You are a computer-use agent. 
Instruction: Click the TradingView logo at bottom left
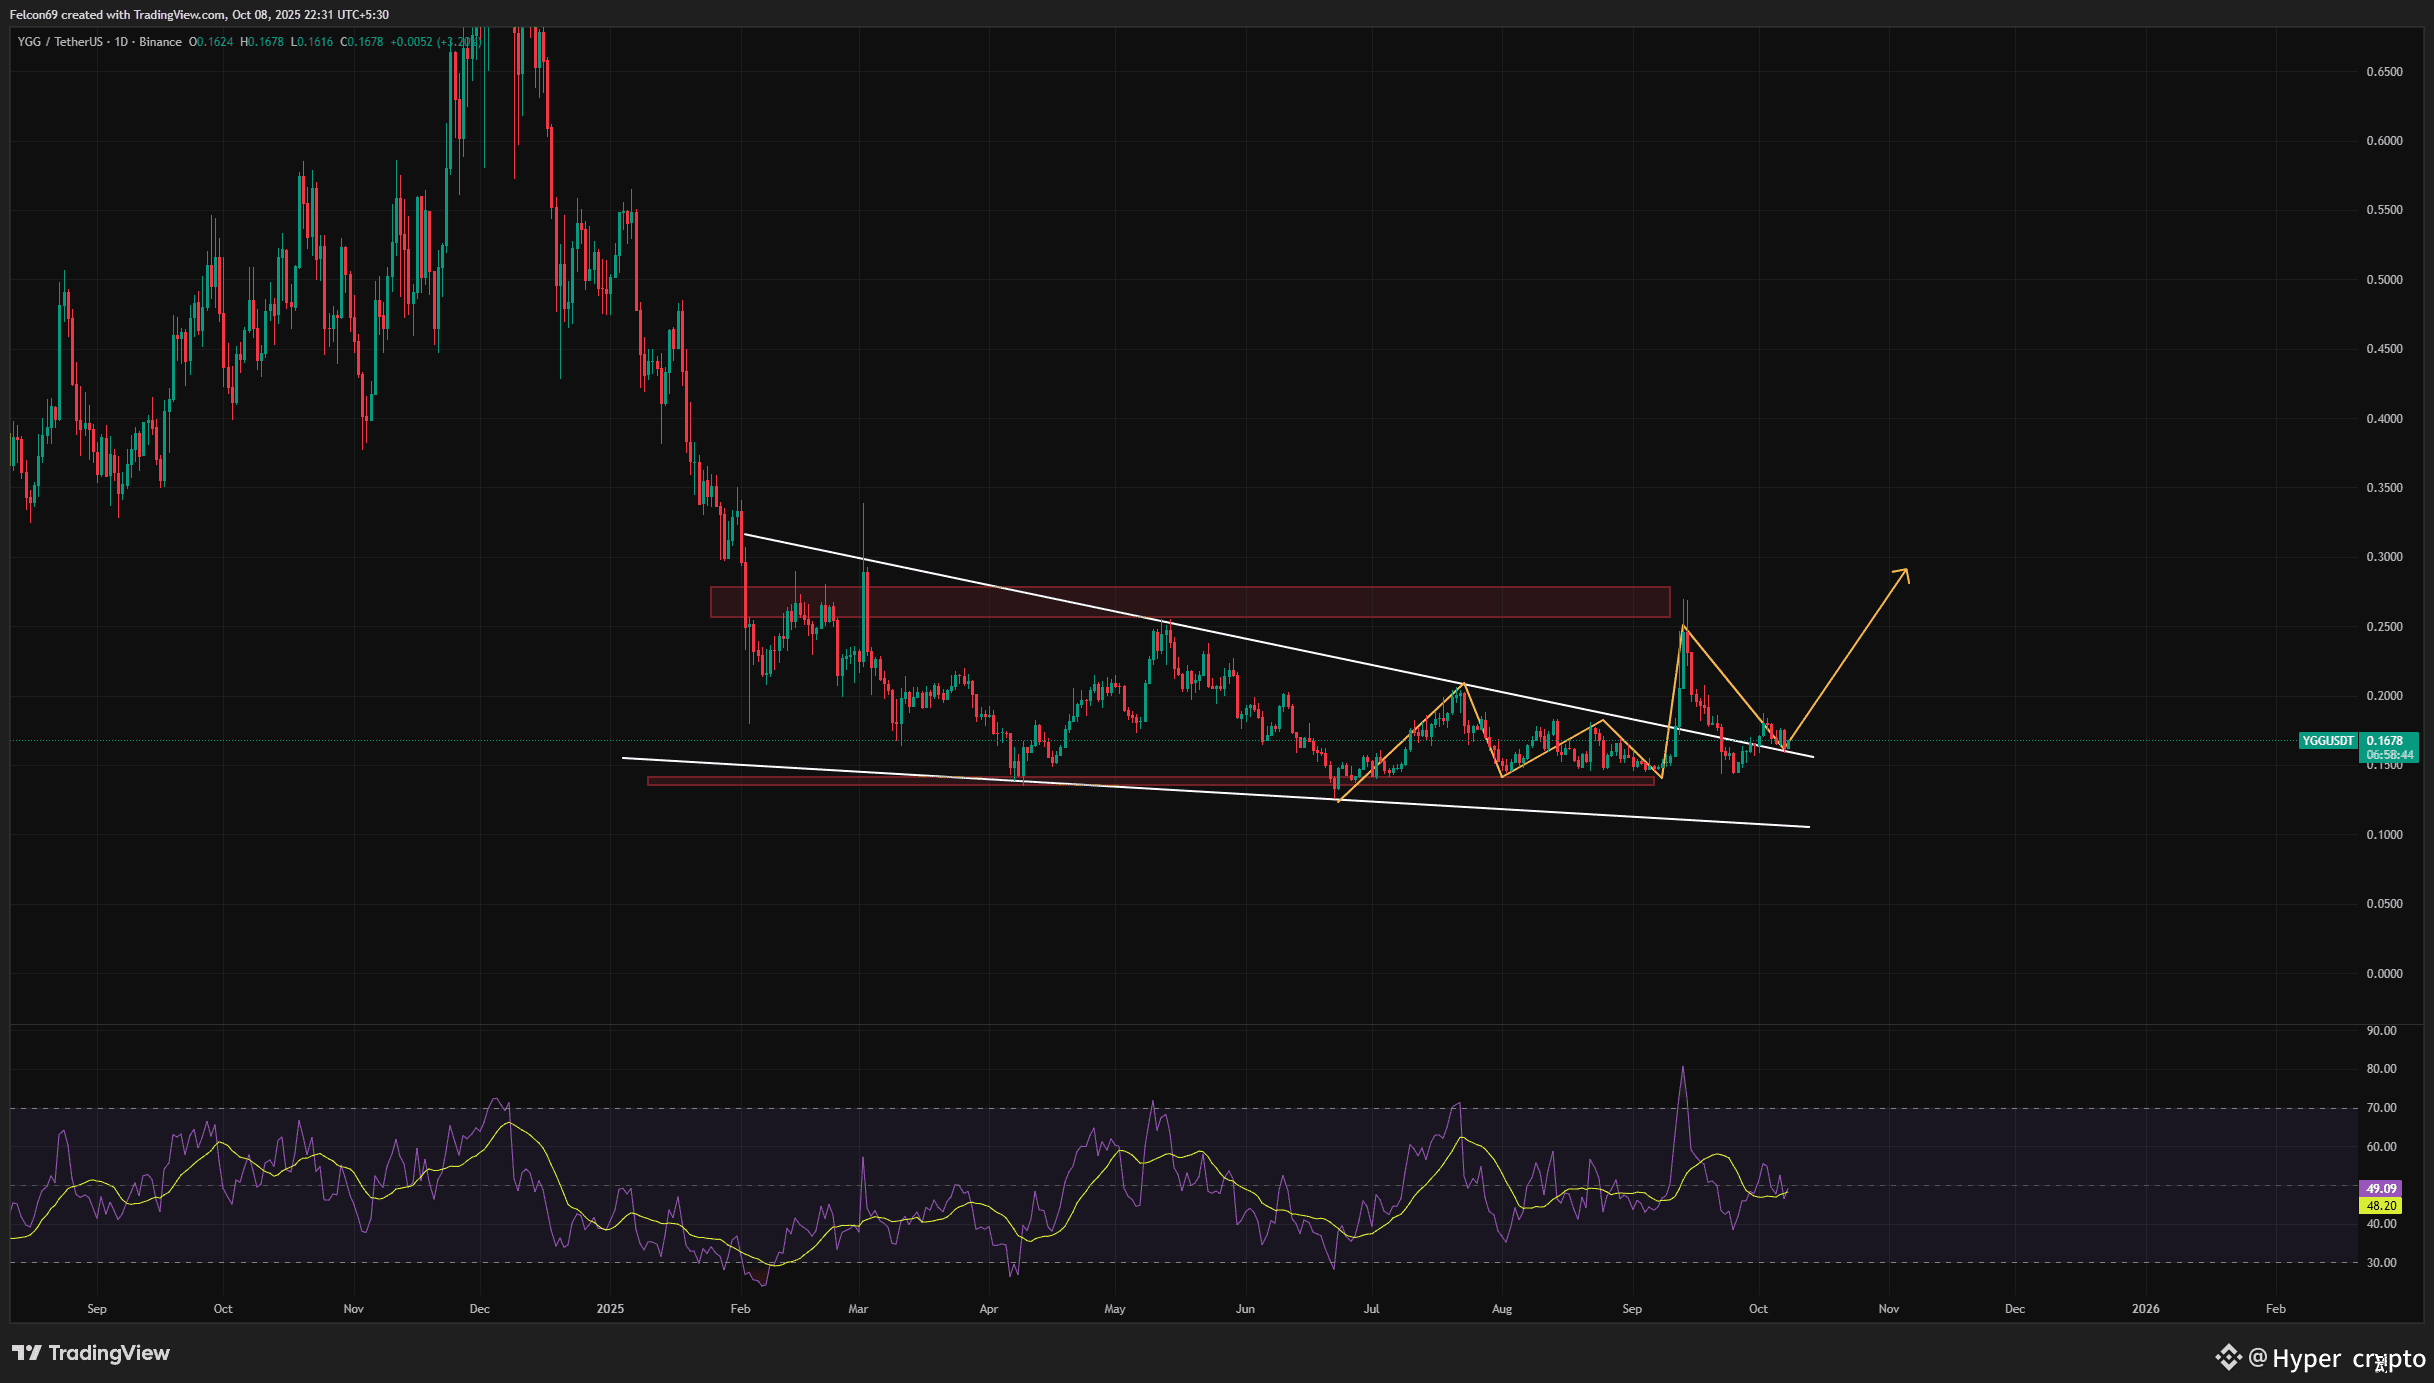pyautogui.click(x=90, y=1353)
